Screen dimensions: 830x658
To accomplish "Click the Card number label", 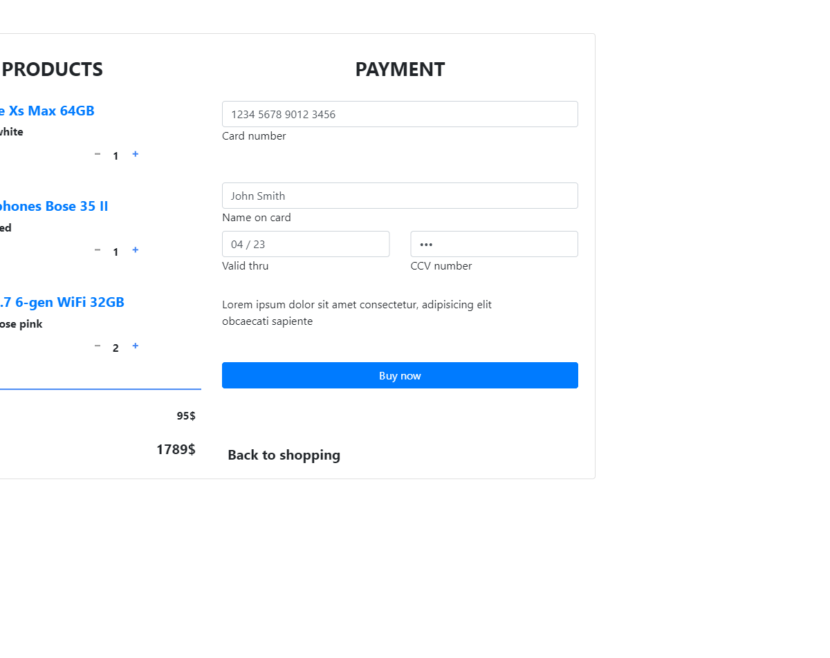I will (254, 136).
